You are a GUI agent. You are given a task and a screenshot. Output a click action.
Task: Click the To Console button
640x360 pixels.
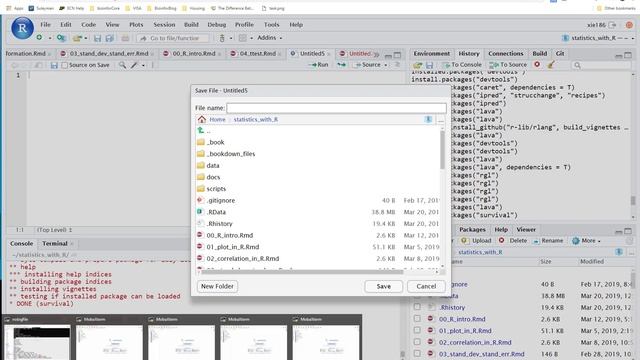click(x=462, y=64)
